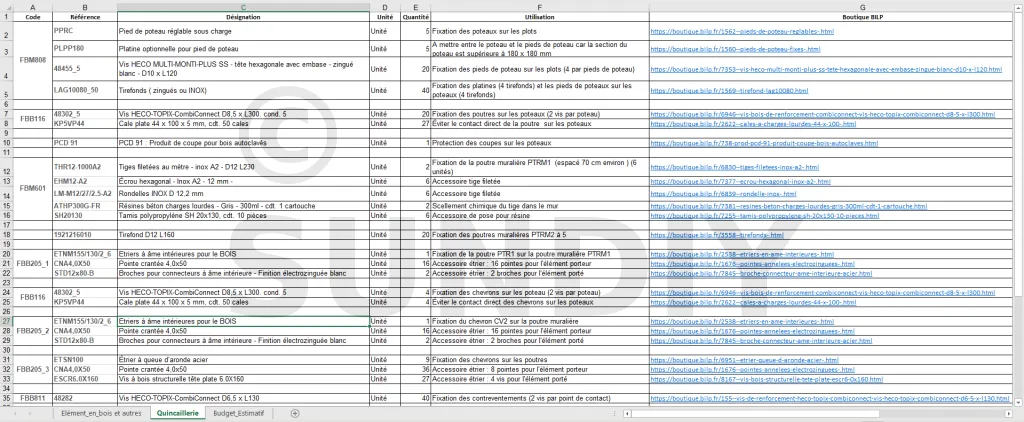
Task: Add a new sheet with plus icon
Action: click(x=294, y=413)
